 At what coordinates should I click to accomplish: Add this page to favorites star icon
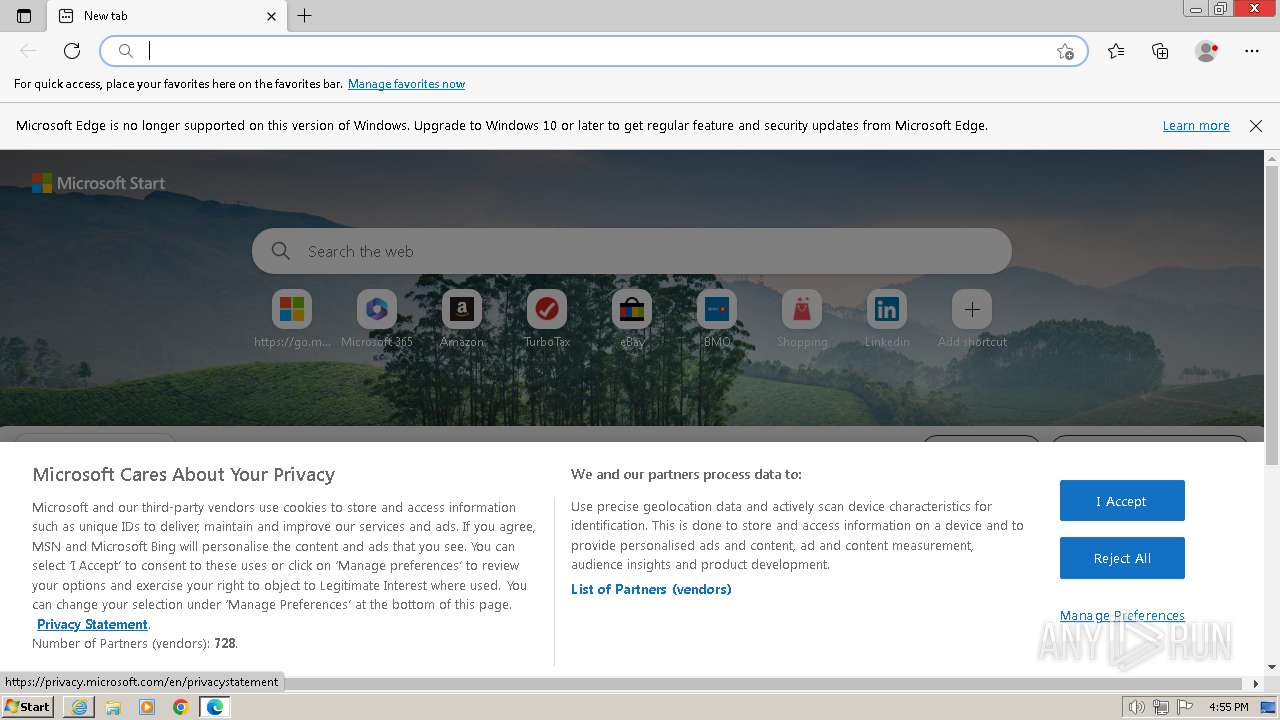point(1065,51)
